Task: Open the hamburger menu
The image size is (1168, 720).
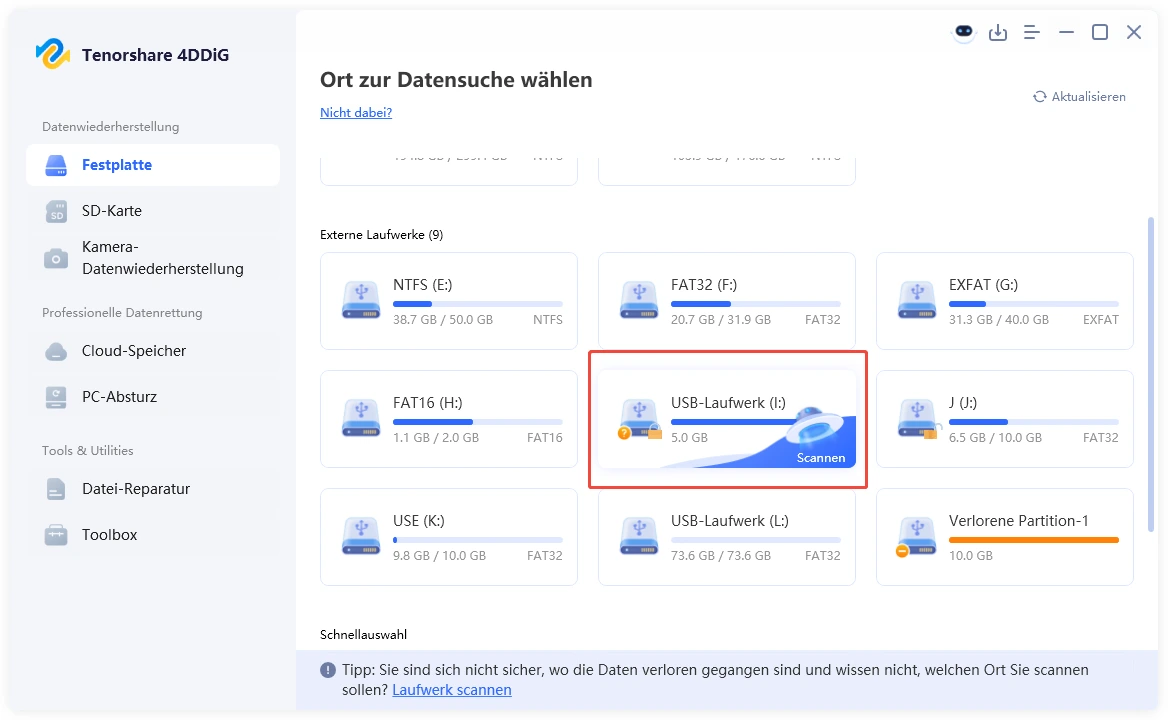Action: pos(1031,31)
